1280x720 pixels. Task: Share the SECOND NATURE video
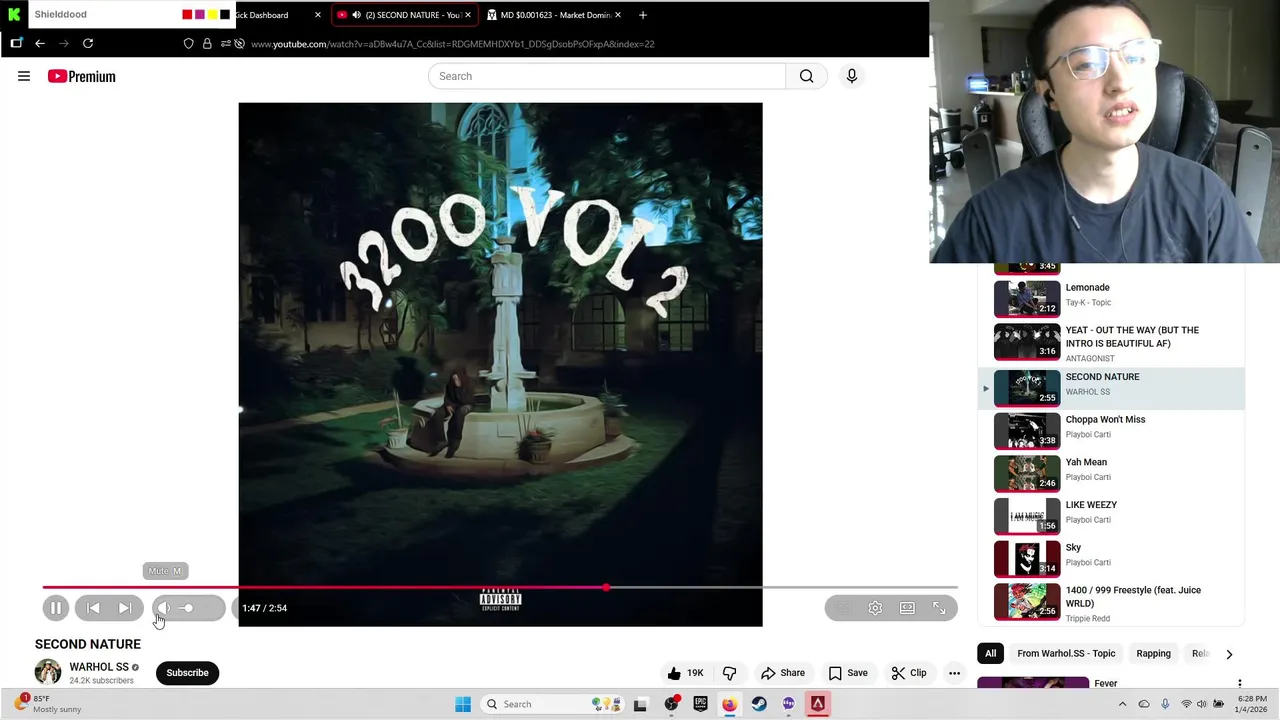tap(782, 673)
